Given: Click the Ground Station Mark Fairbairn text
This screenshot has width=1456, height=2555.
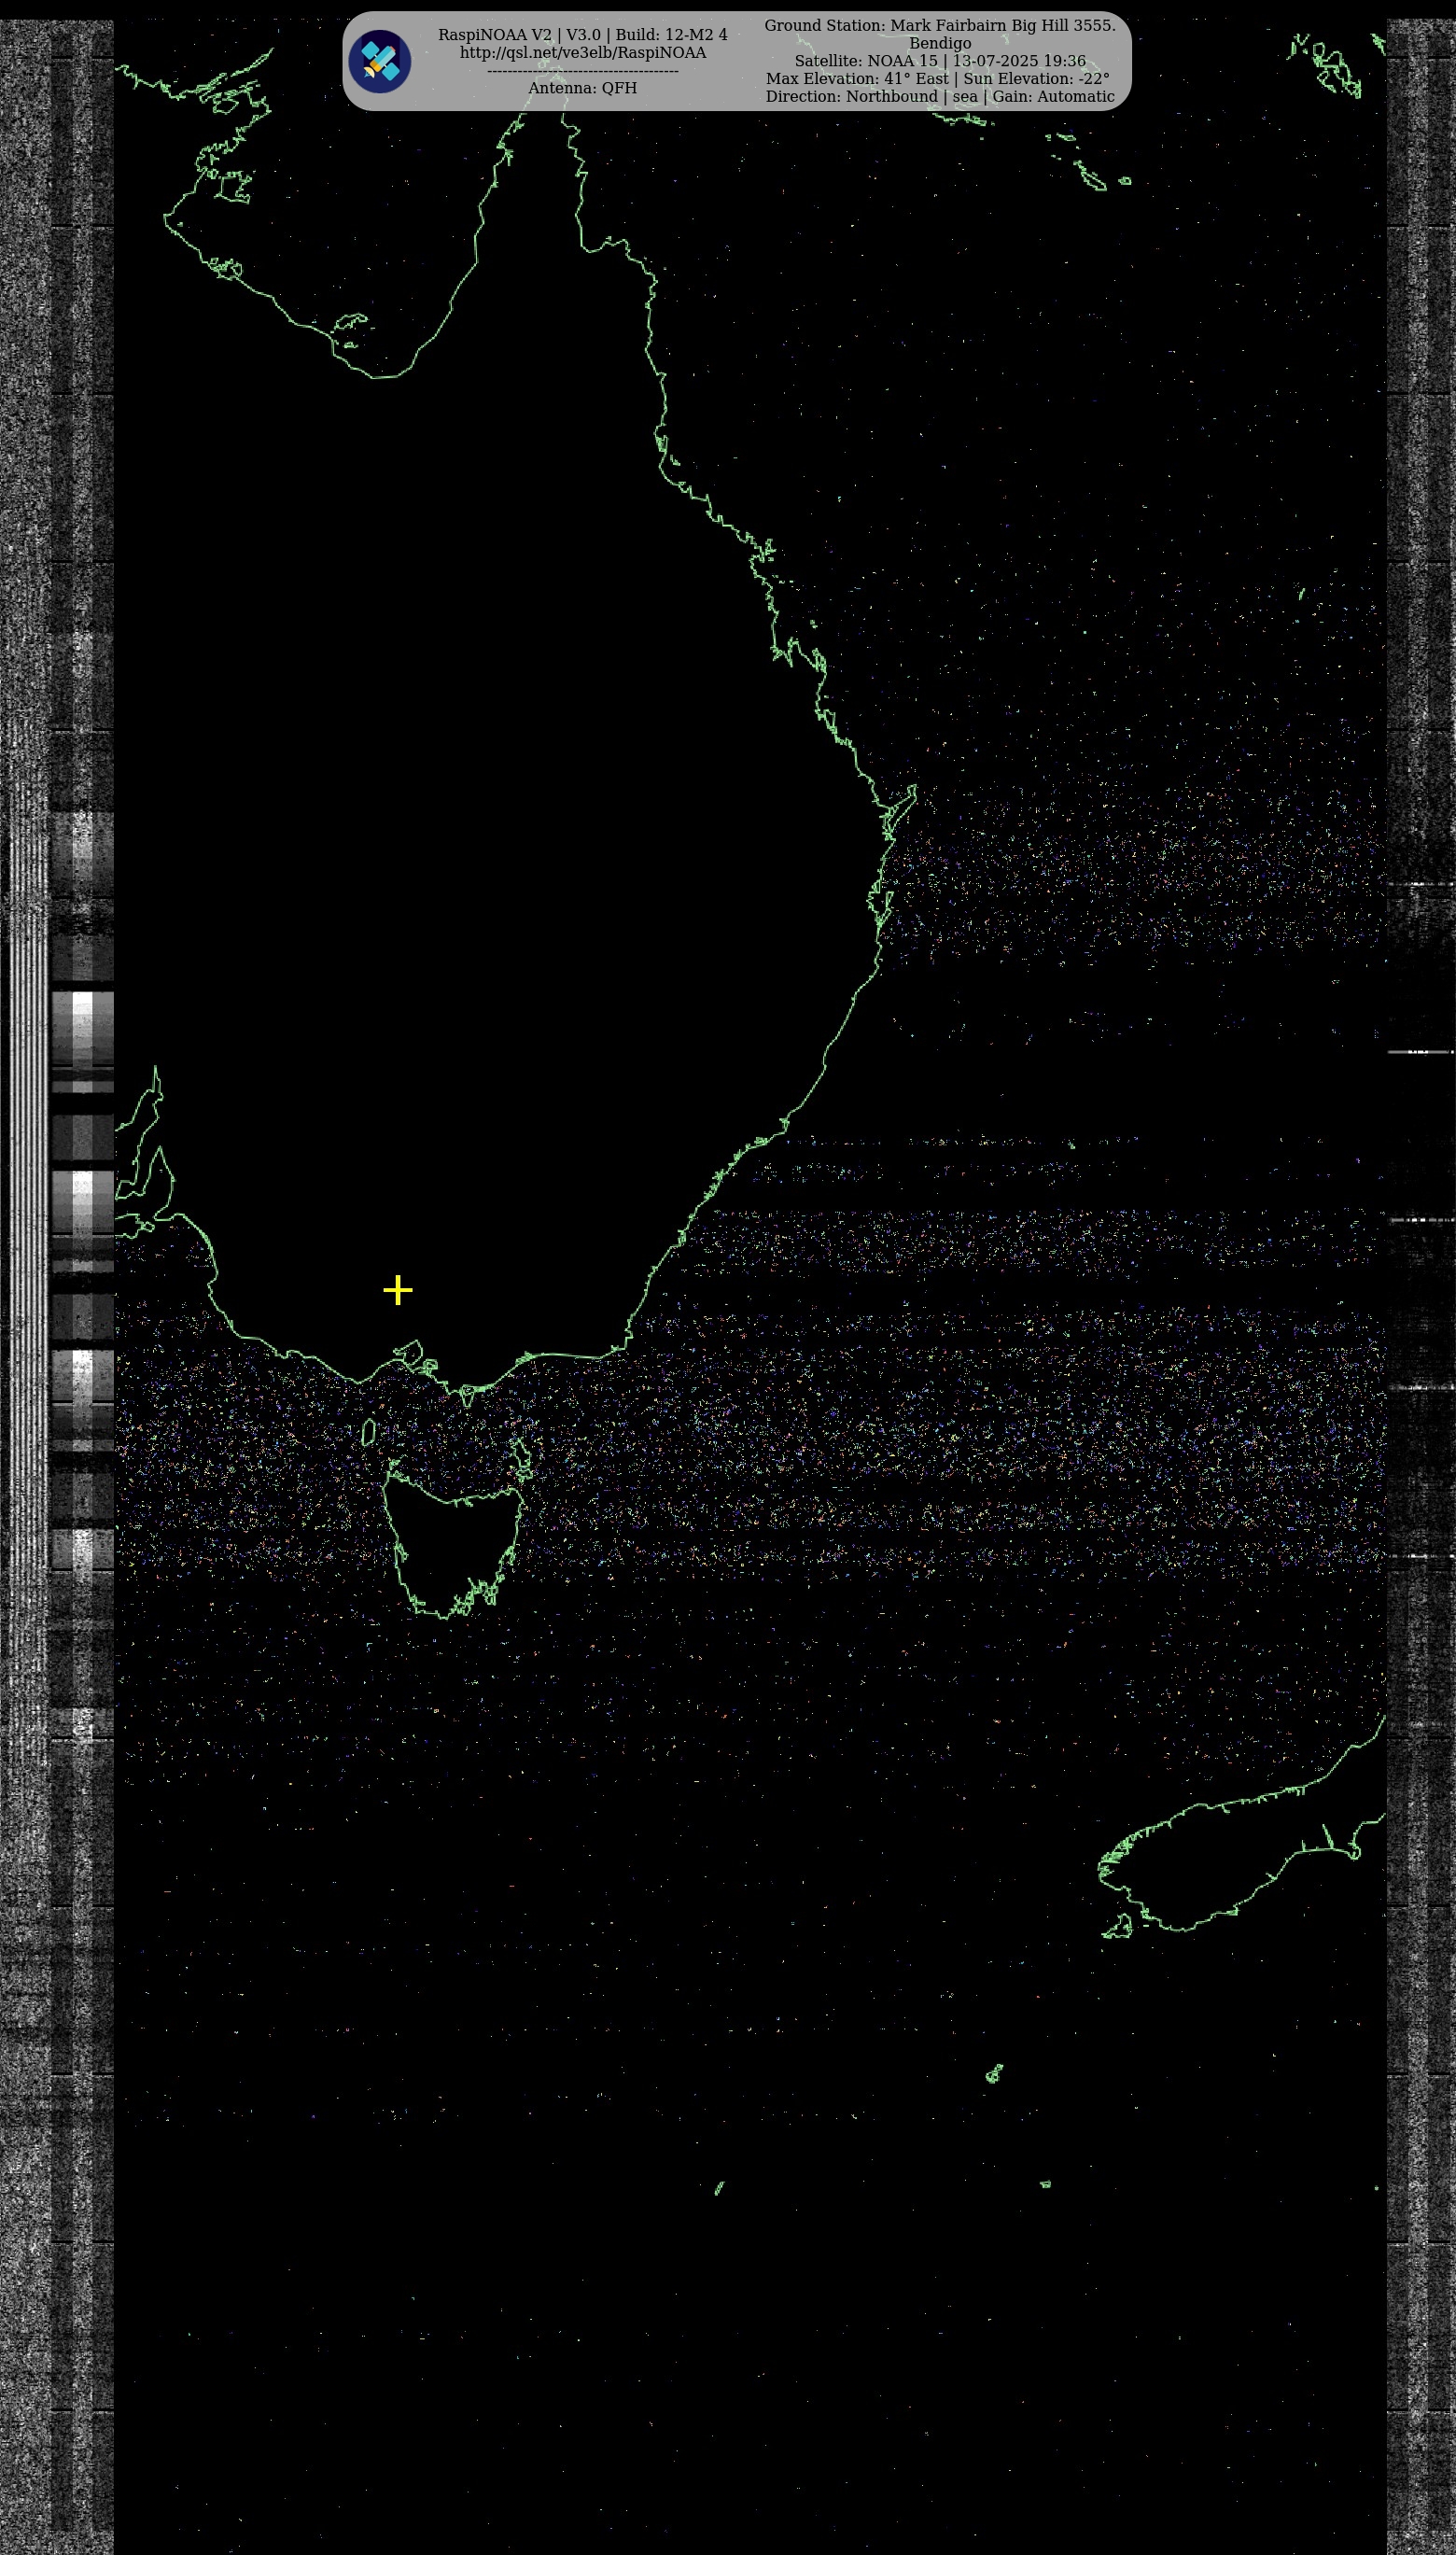Looking at the screenshot, I should 939,25.
